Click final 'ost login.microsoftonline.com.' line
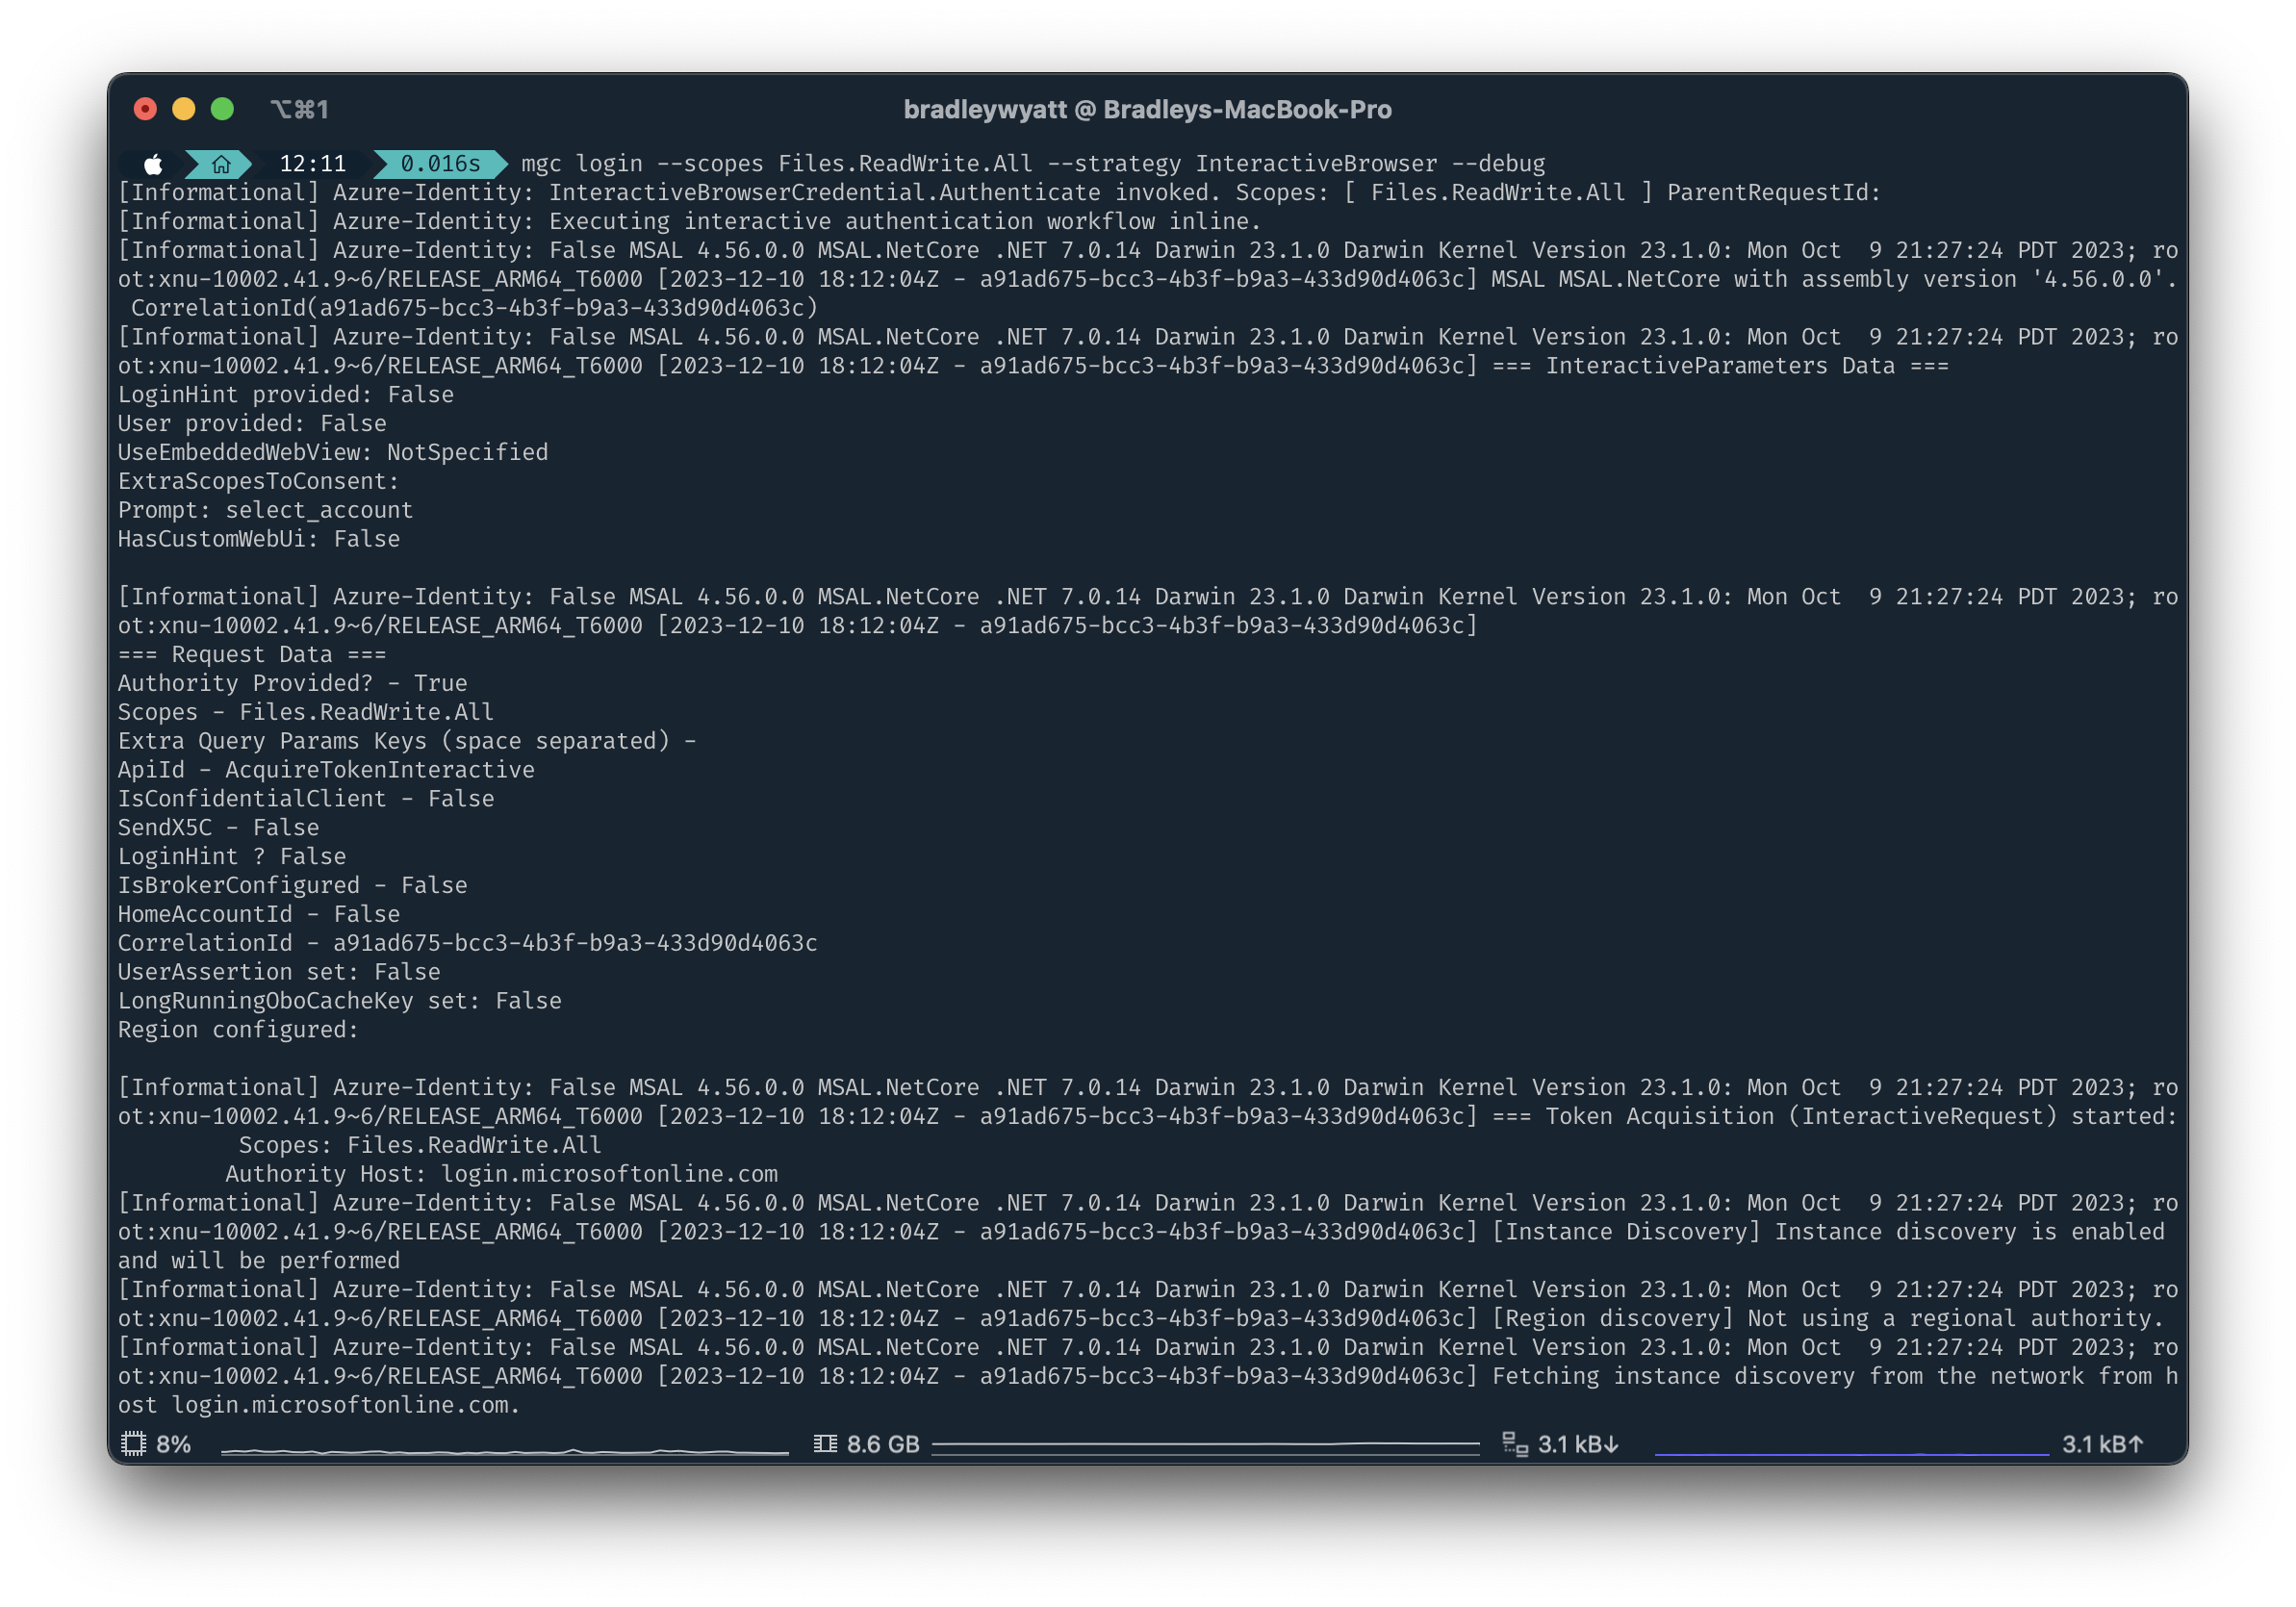Viewport: 2296px width, 1607px height. (319, 1406)
